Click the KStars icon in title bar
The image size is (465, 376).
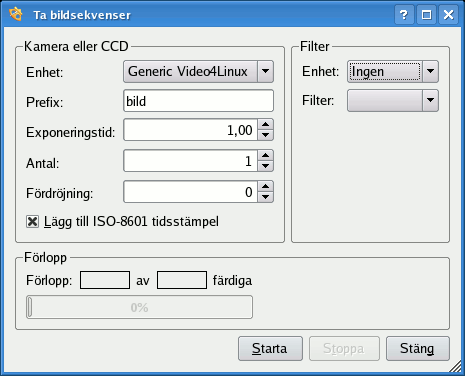tap(16, 14)
